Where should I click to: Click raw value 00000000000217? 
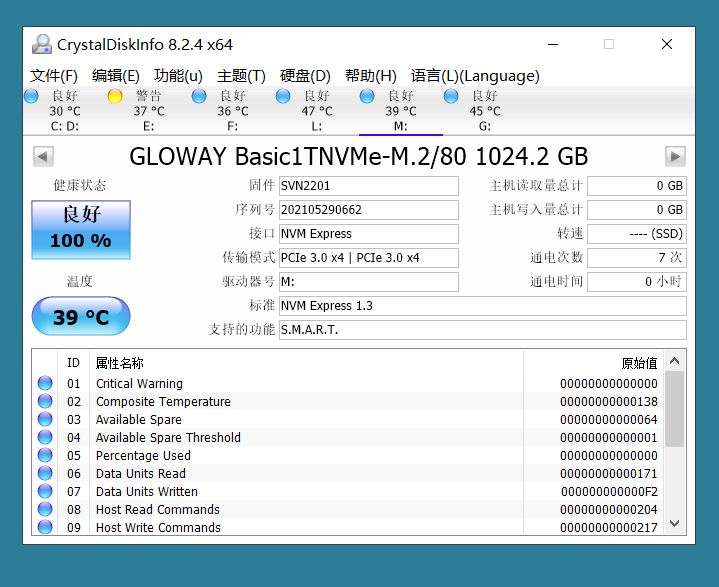[608, 527]
